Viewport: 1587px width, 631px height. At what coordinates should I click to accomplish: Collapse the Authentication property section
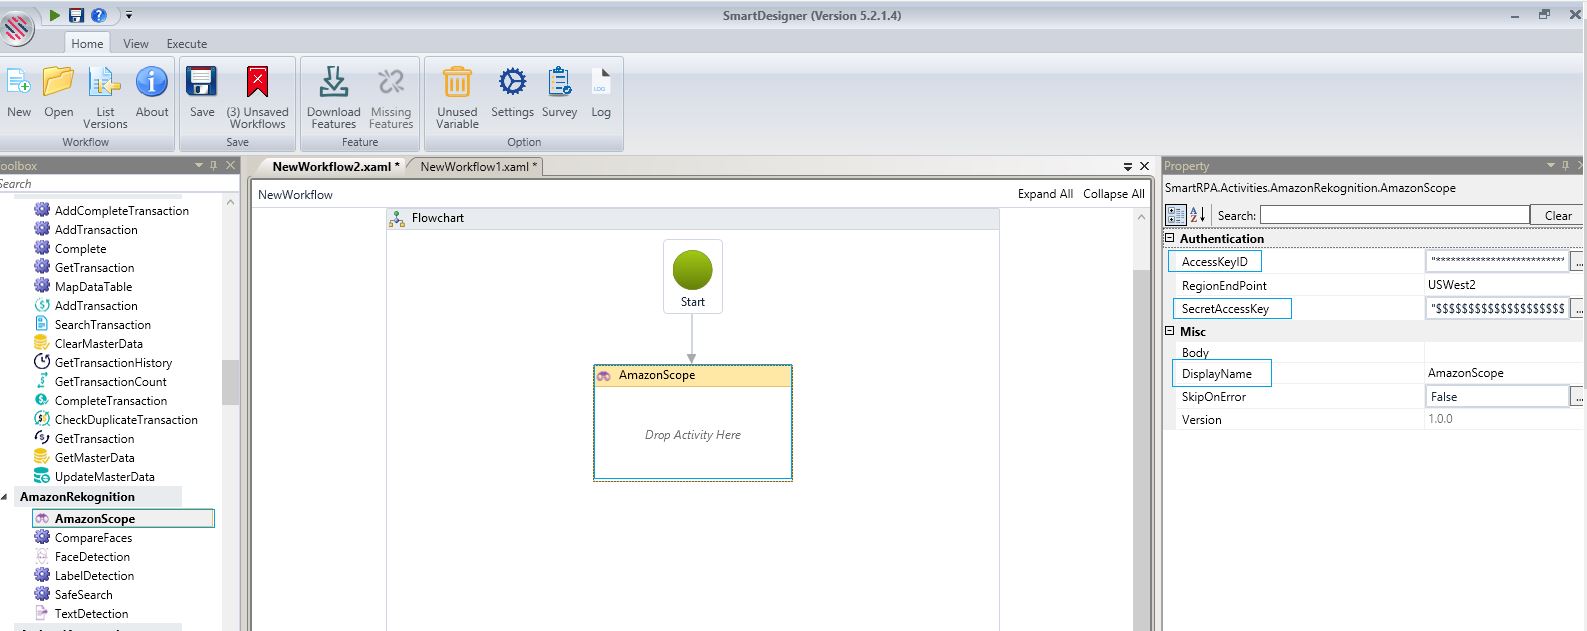[1171, 239]
